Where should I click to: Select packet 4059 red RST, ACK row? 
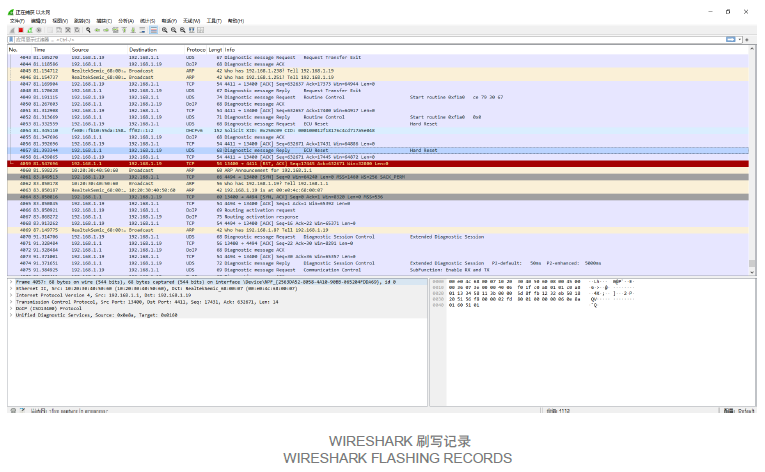pos(378,164)
